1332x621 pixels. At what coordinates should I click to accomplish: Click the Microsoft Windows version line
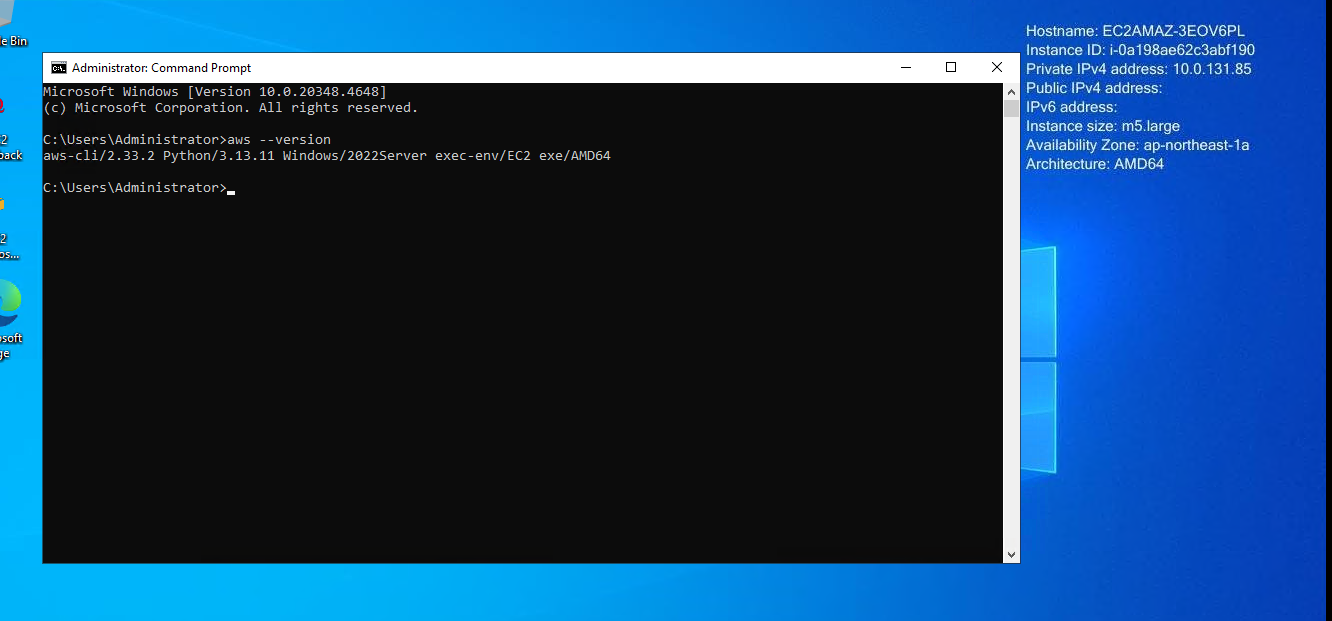(x=215, y=91)
